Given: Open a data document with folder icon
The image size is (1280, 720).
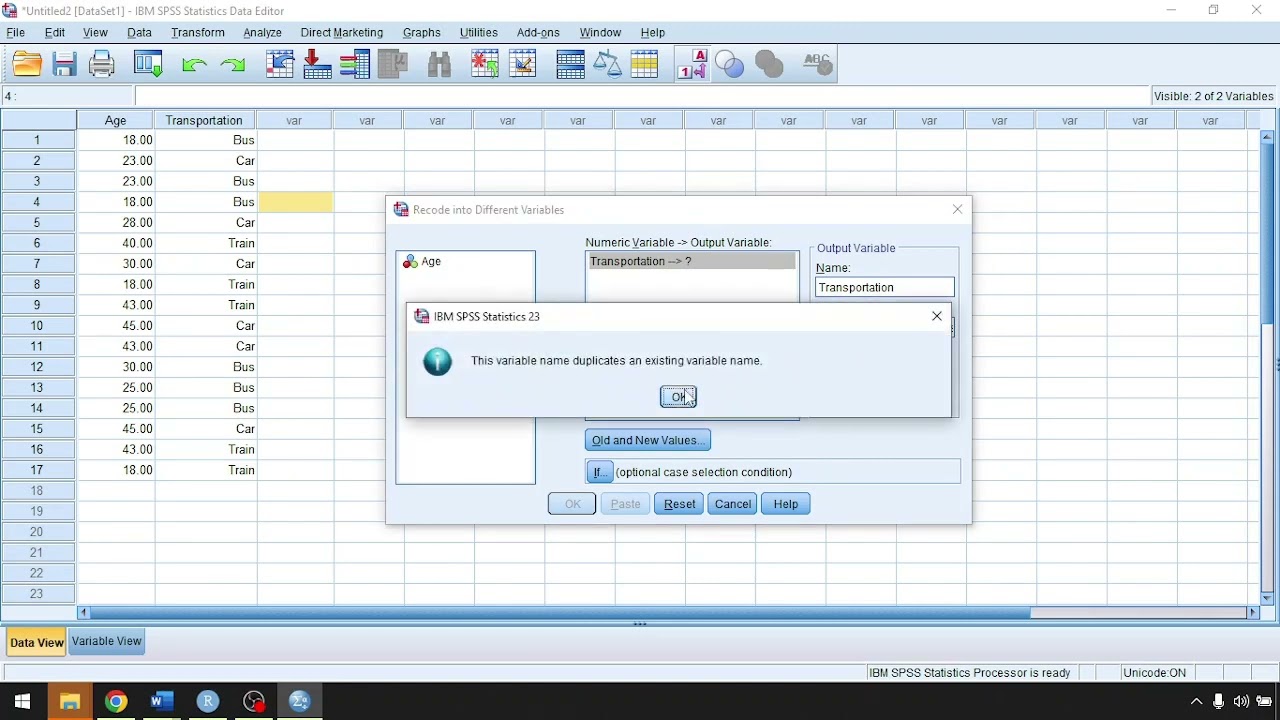Looking at the screenshot, I should [27, 65].
